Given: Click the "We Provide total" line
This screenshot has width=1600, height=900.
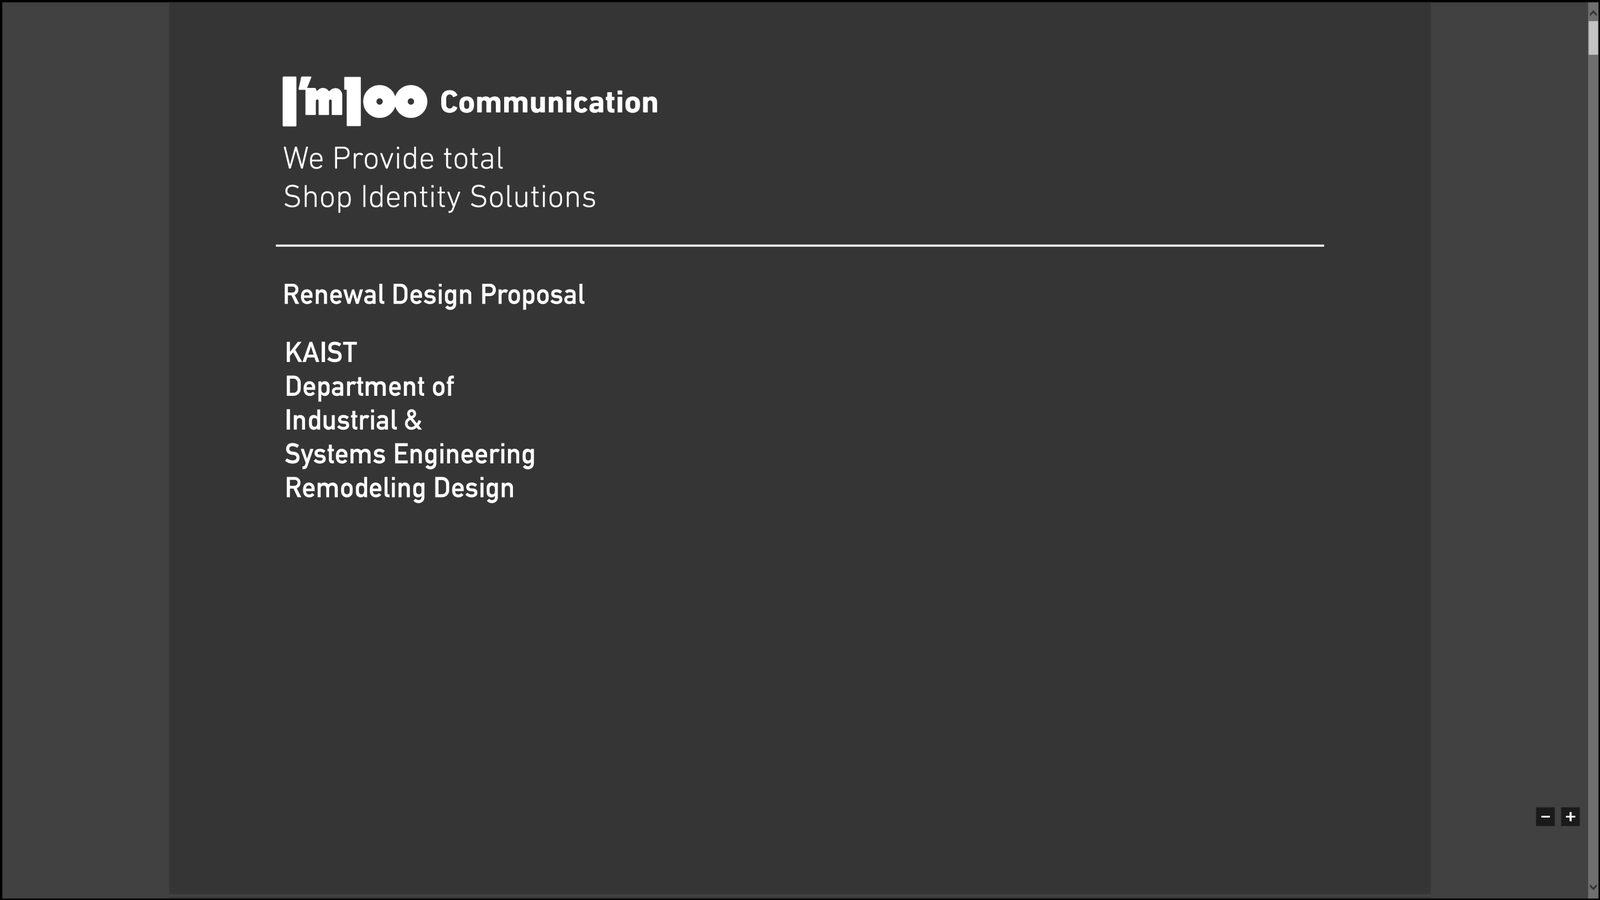Looking at the screenshot, I should pyautogui.click(x=393, y=158).
